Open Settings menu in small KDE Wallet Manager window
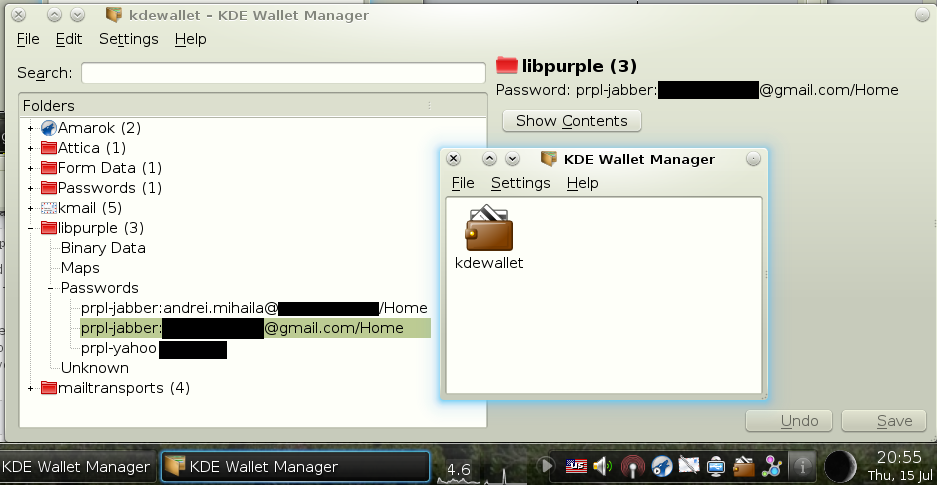937x485 pixels. [x=520, y=183]
